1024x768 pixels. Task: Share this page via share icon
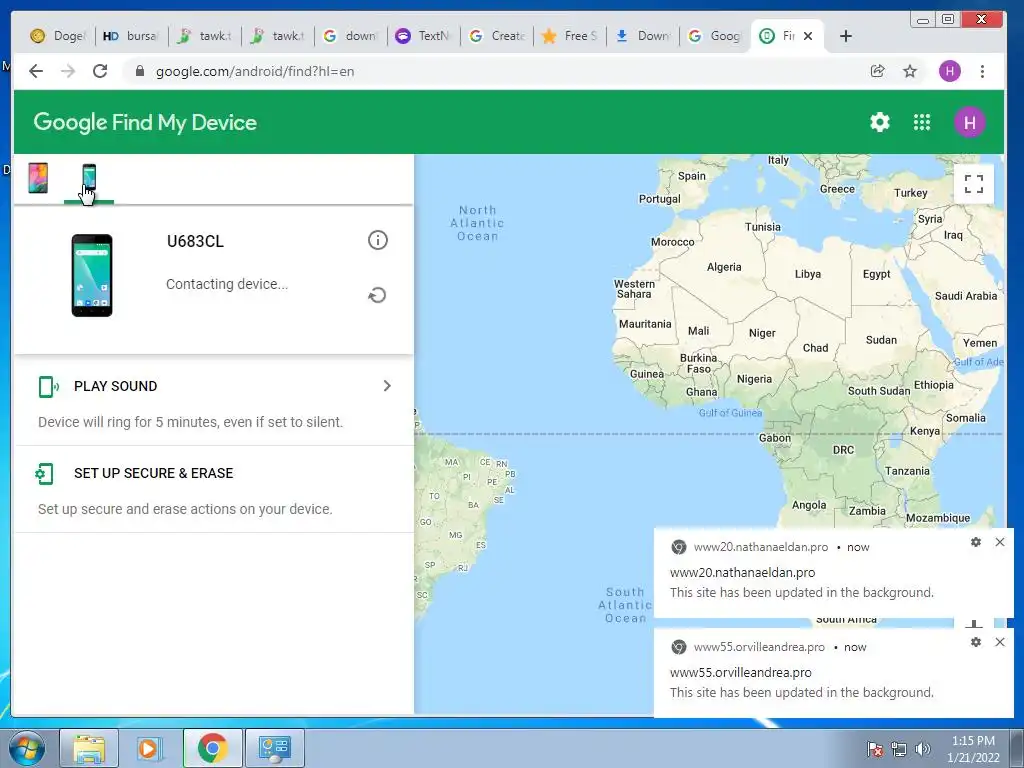[x=878, y=71]
